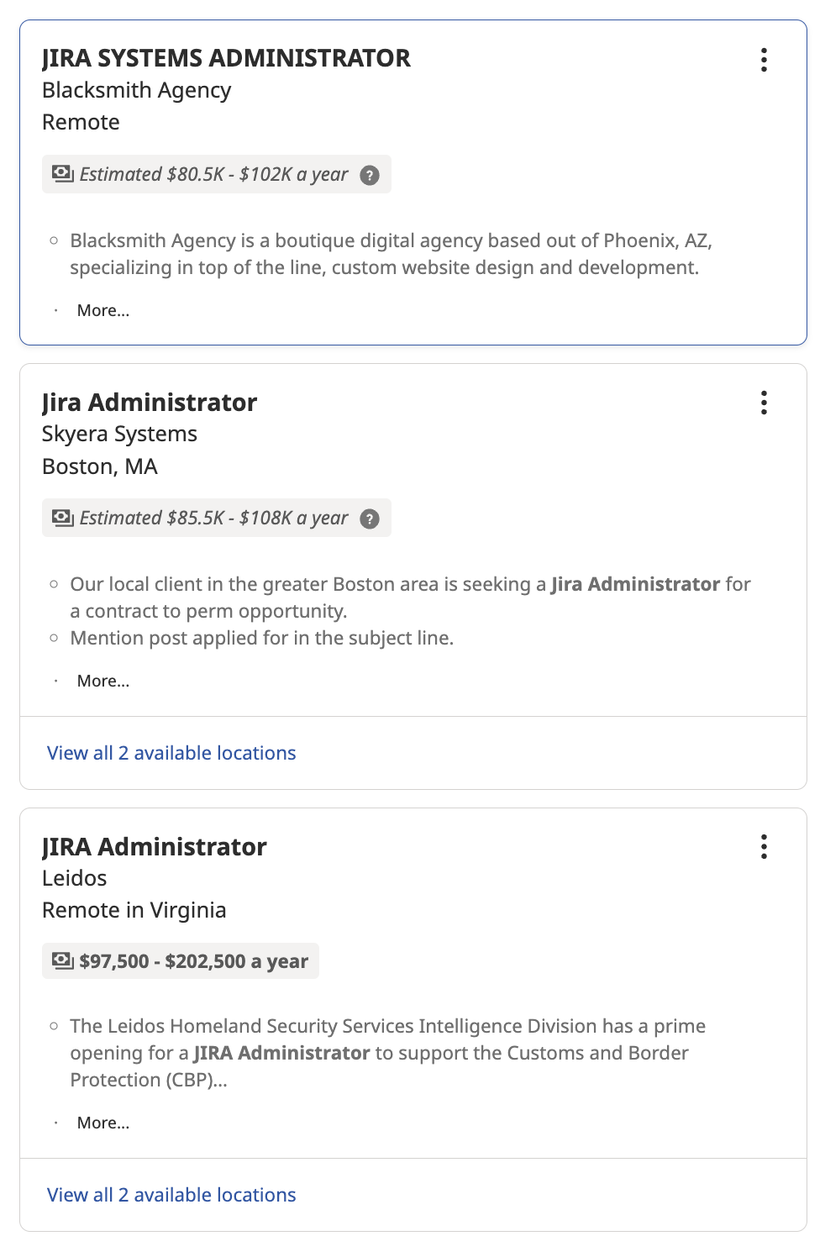Open options menu for Skyera Systems job
The image size is (825, 1237).
point(764,403)
